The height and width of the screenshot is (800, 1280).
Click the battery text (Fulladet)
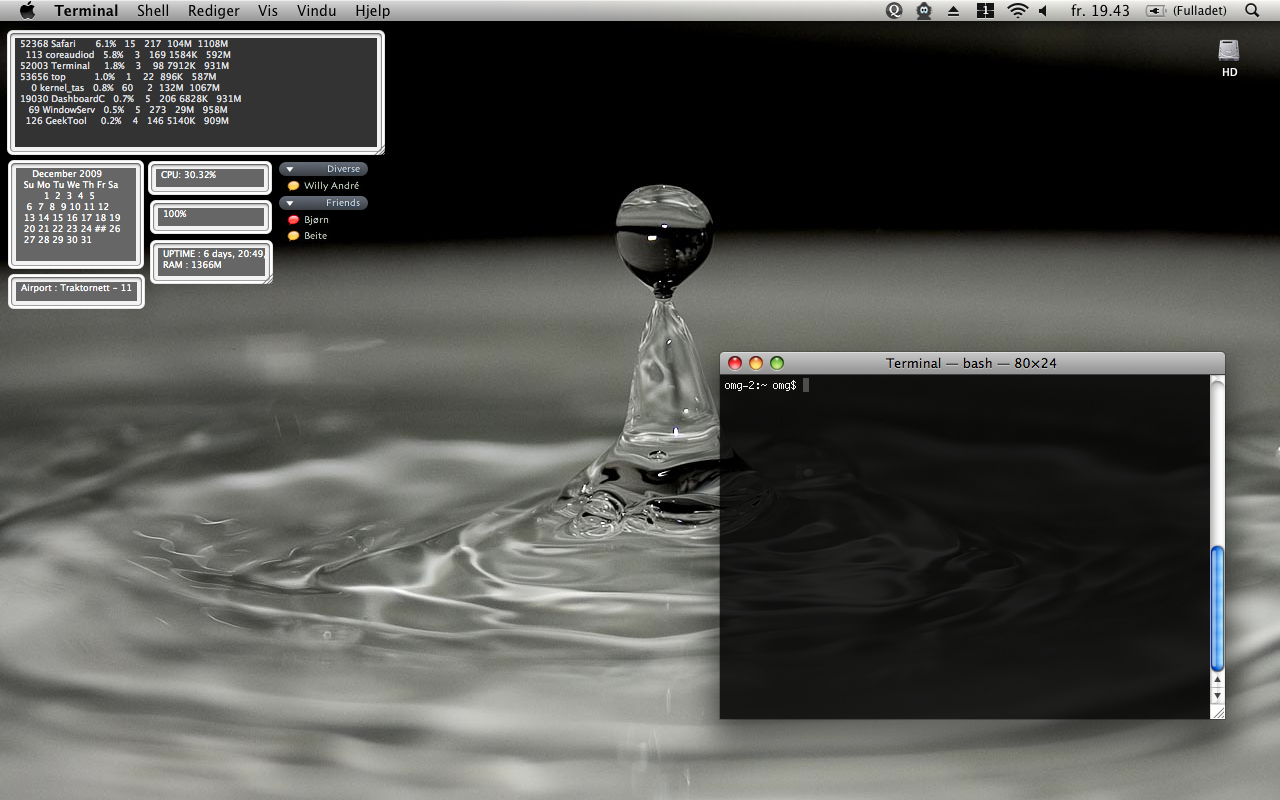[1200, 11]
